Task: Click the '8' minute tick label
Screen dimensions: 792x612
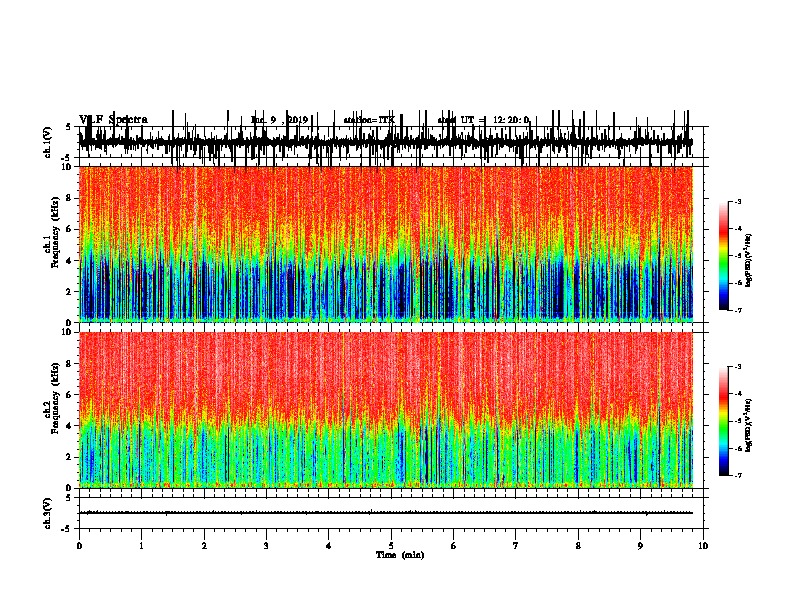Action: pyautogui.click(x=578, y=545)
